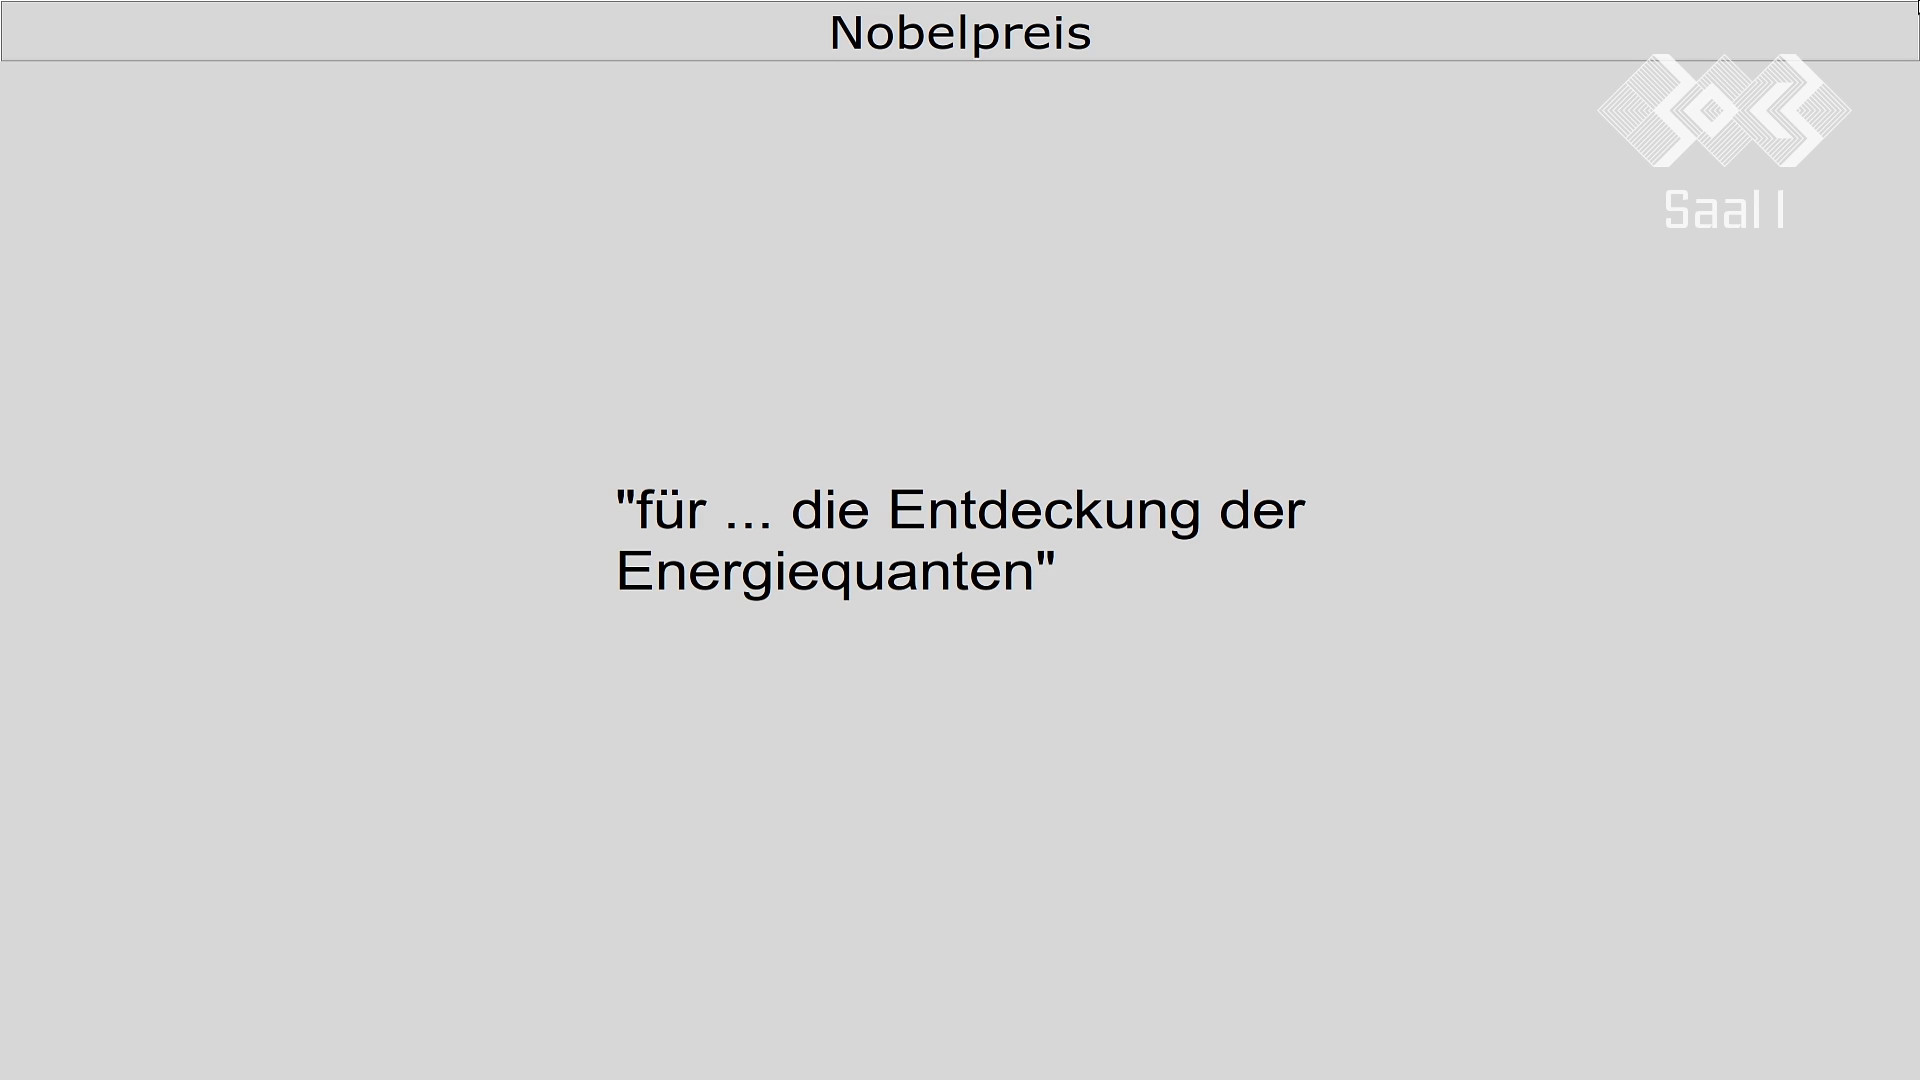This screenshot has height=1080, width=1920.
Task: Select the right diamond of the logo
Action: [x=1794, y=110]
